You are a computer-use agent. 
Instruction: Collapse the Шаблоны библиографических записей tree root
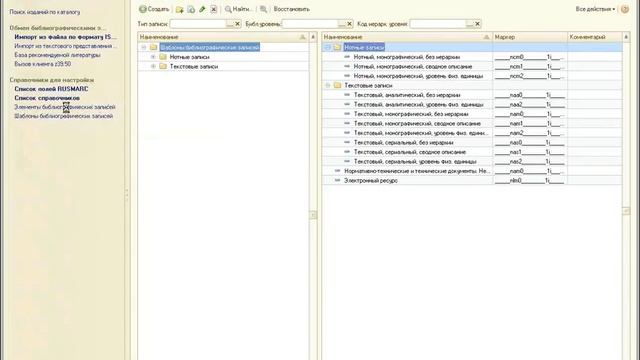(144, 47)
